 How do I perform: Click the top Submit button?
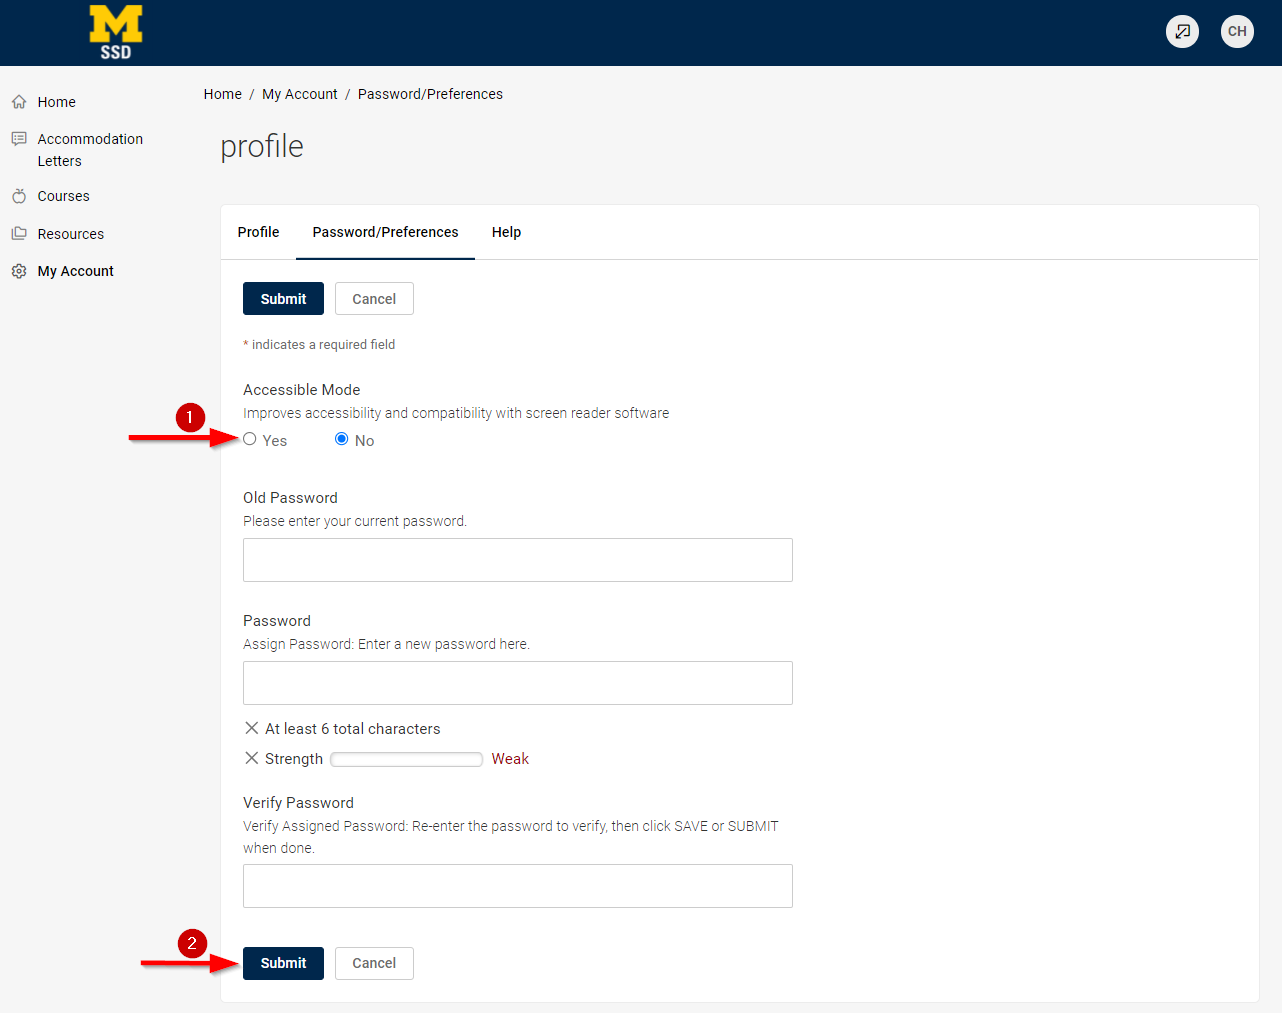tap(283, 299)
